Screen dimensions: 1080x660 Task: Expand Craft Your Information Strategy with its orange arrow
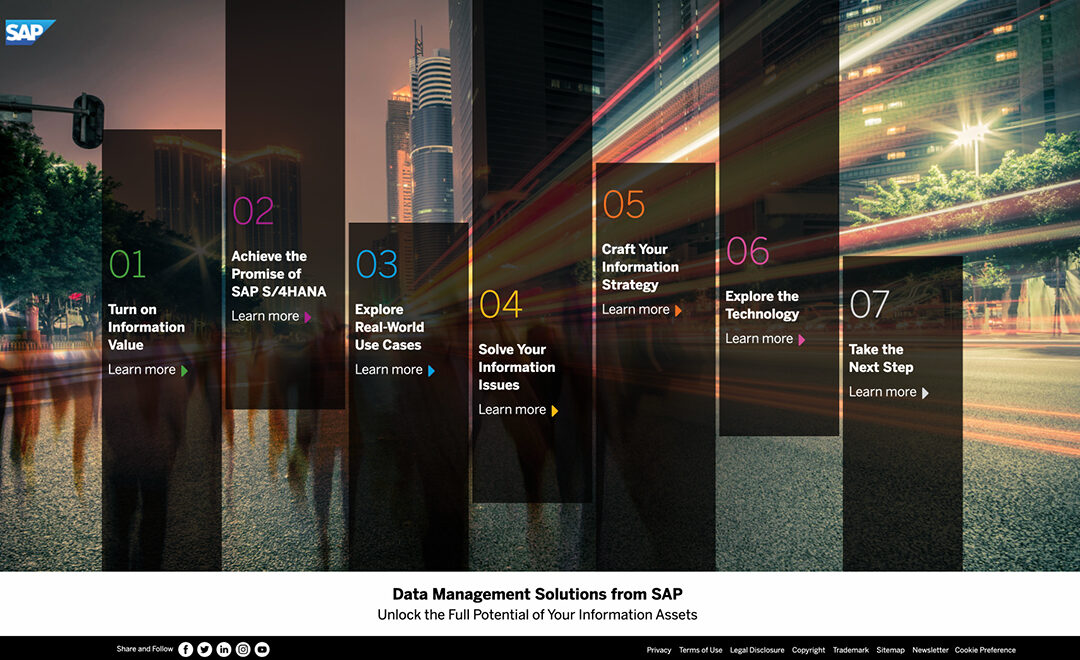pyautogui.click(x=680, y=309)
